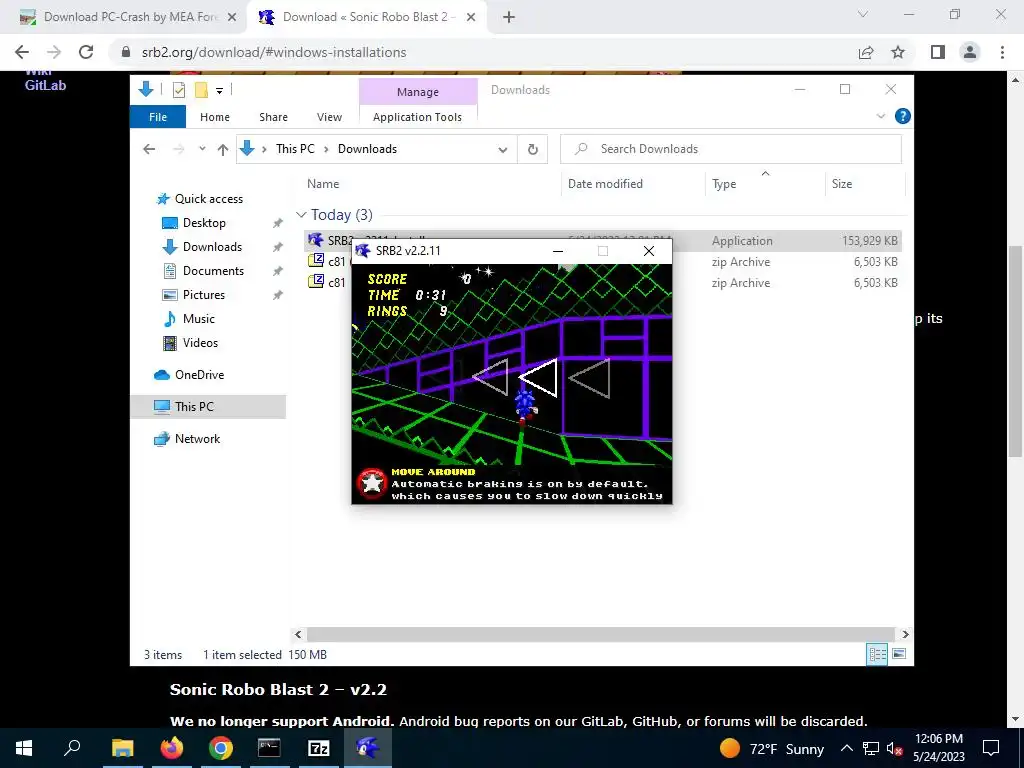Switch to Details view layout icon
Viewport: 1024px width, 768px height.
[877, 654]
